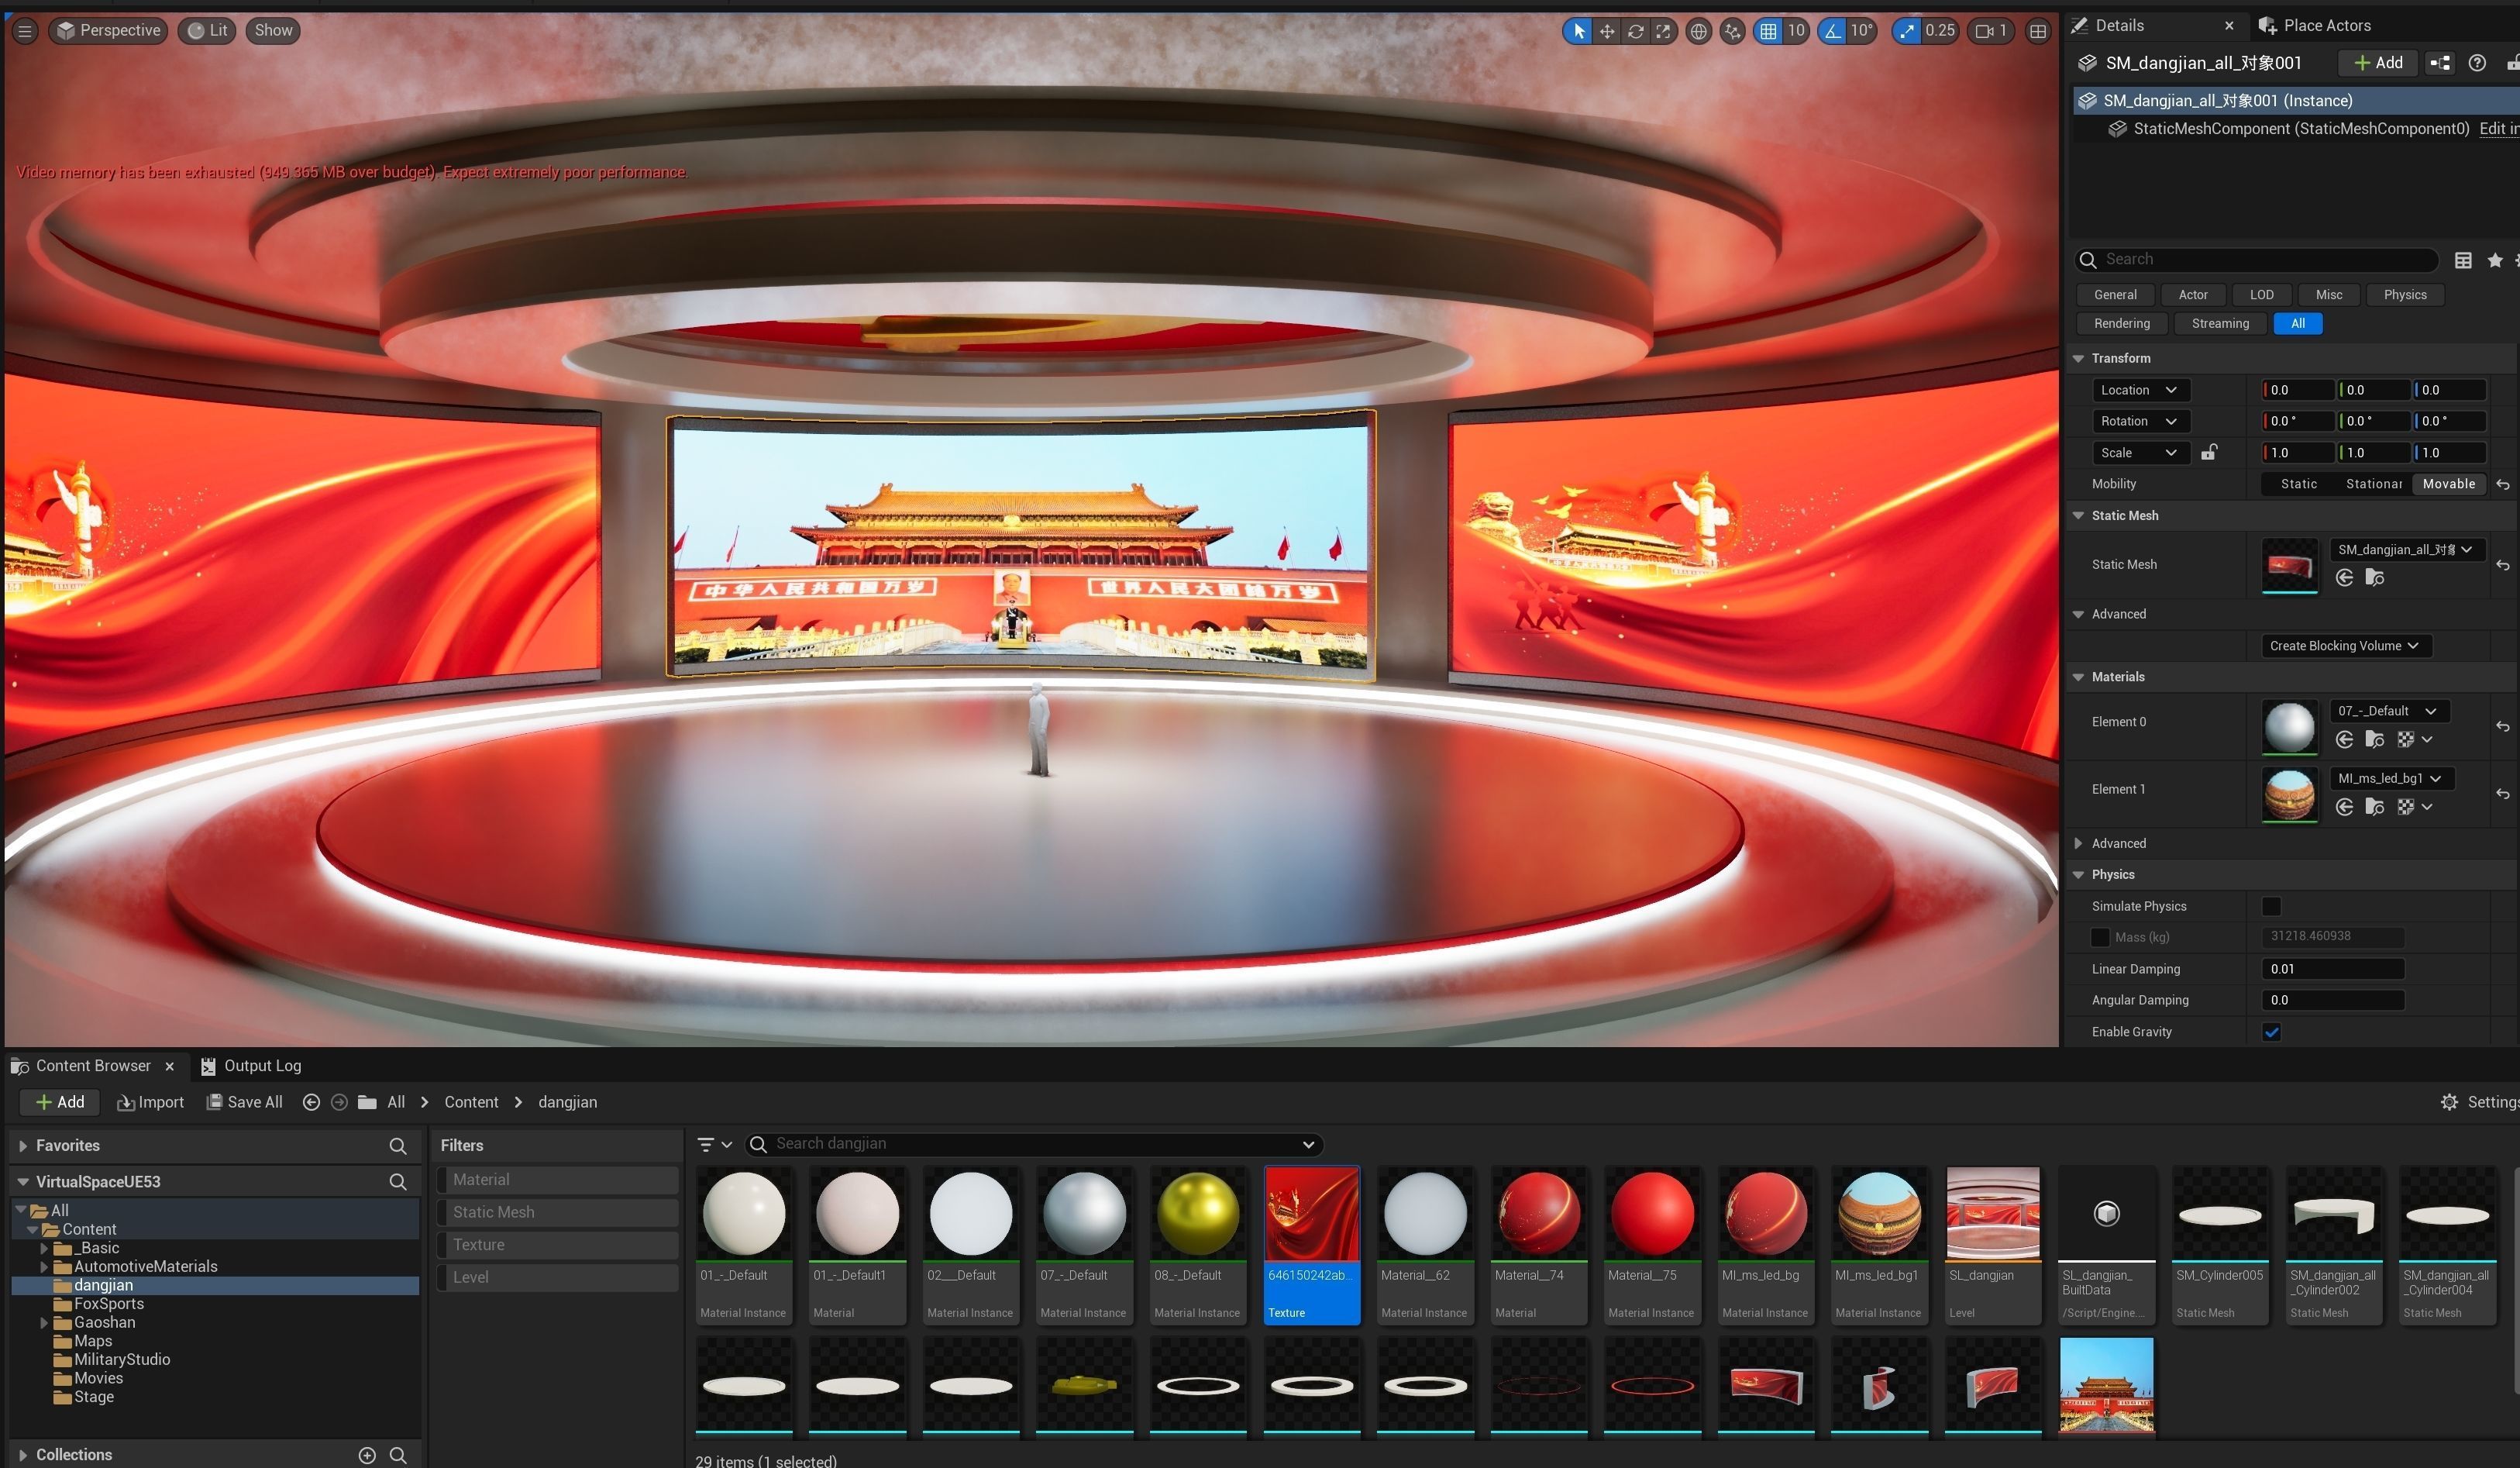Switch to the Output Log tab
Image resolution: width=2520 pixels, height=1468 pixels.
(x=251, y=1066)
